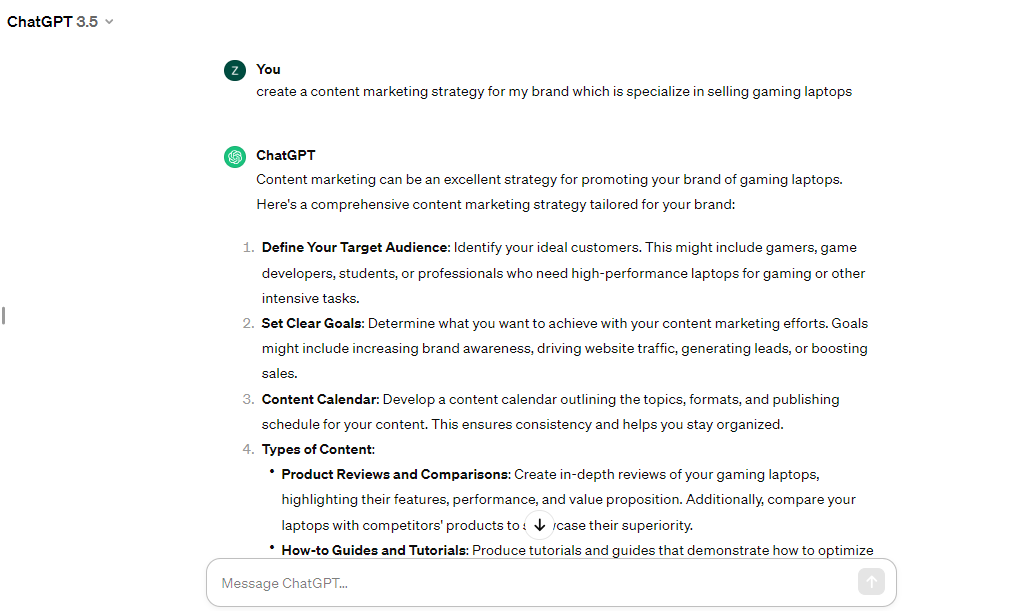Click the ChatGPT 3.5 title text
The image size is (1031, 611).
click(x=53, y=22)
